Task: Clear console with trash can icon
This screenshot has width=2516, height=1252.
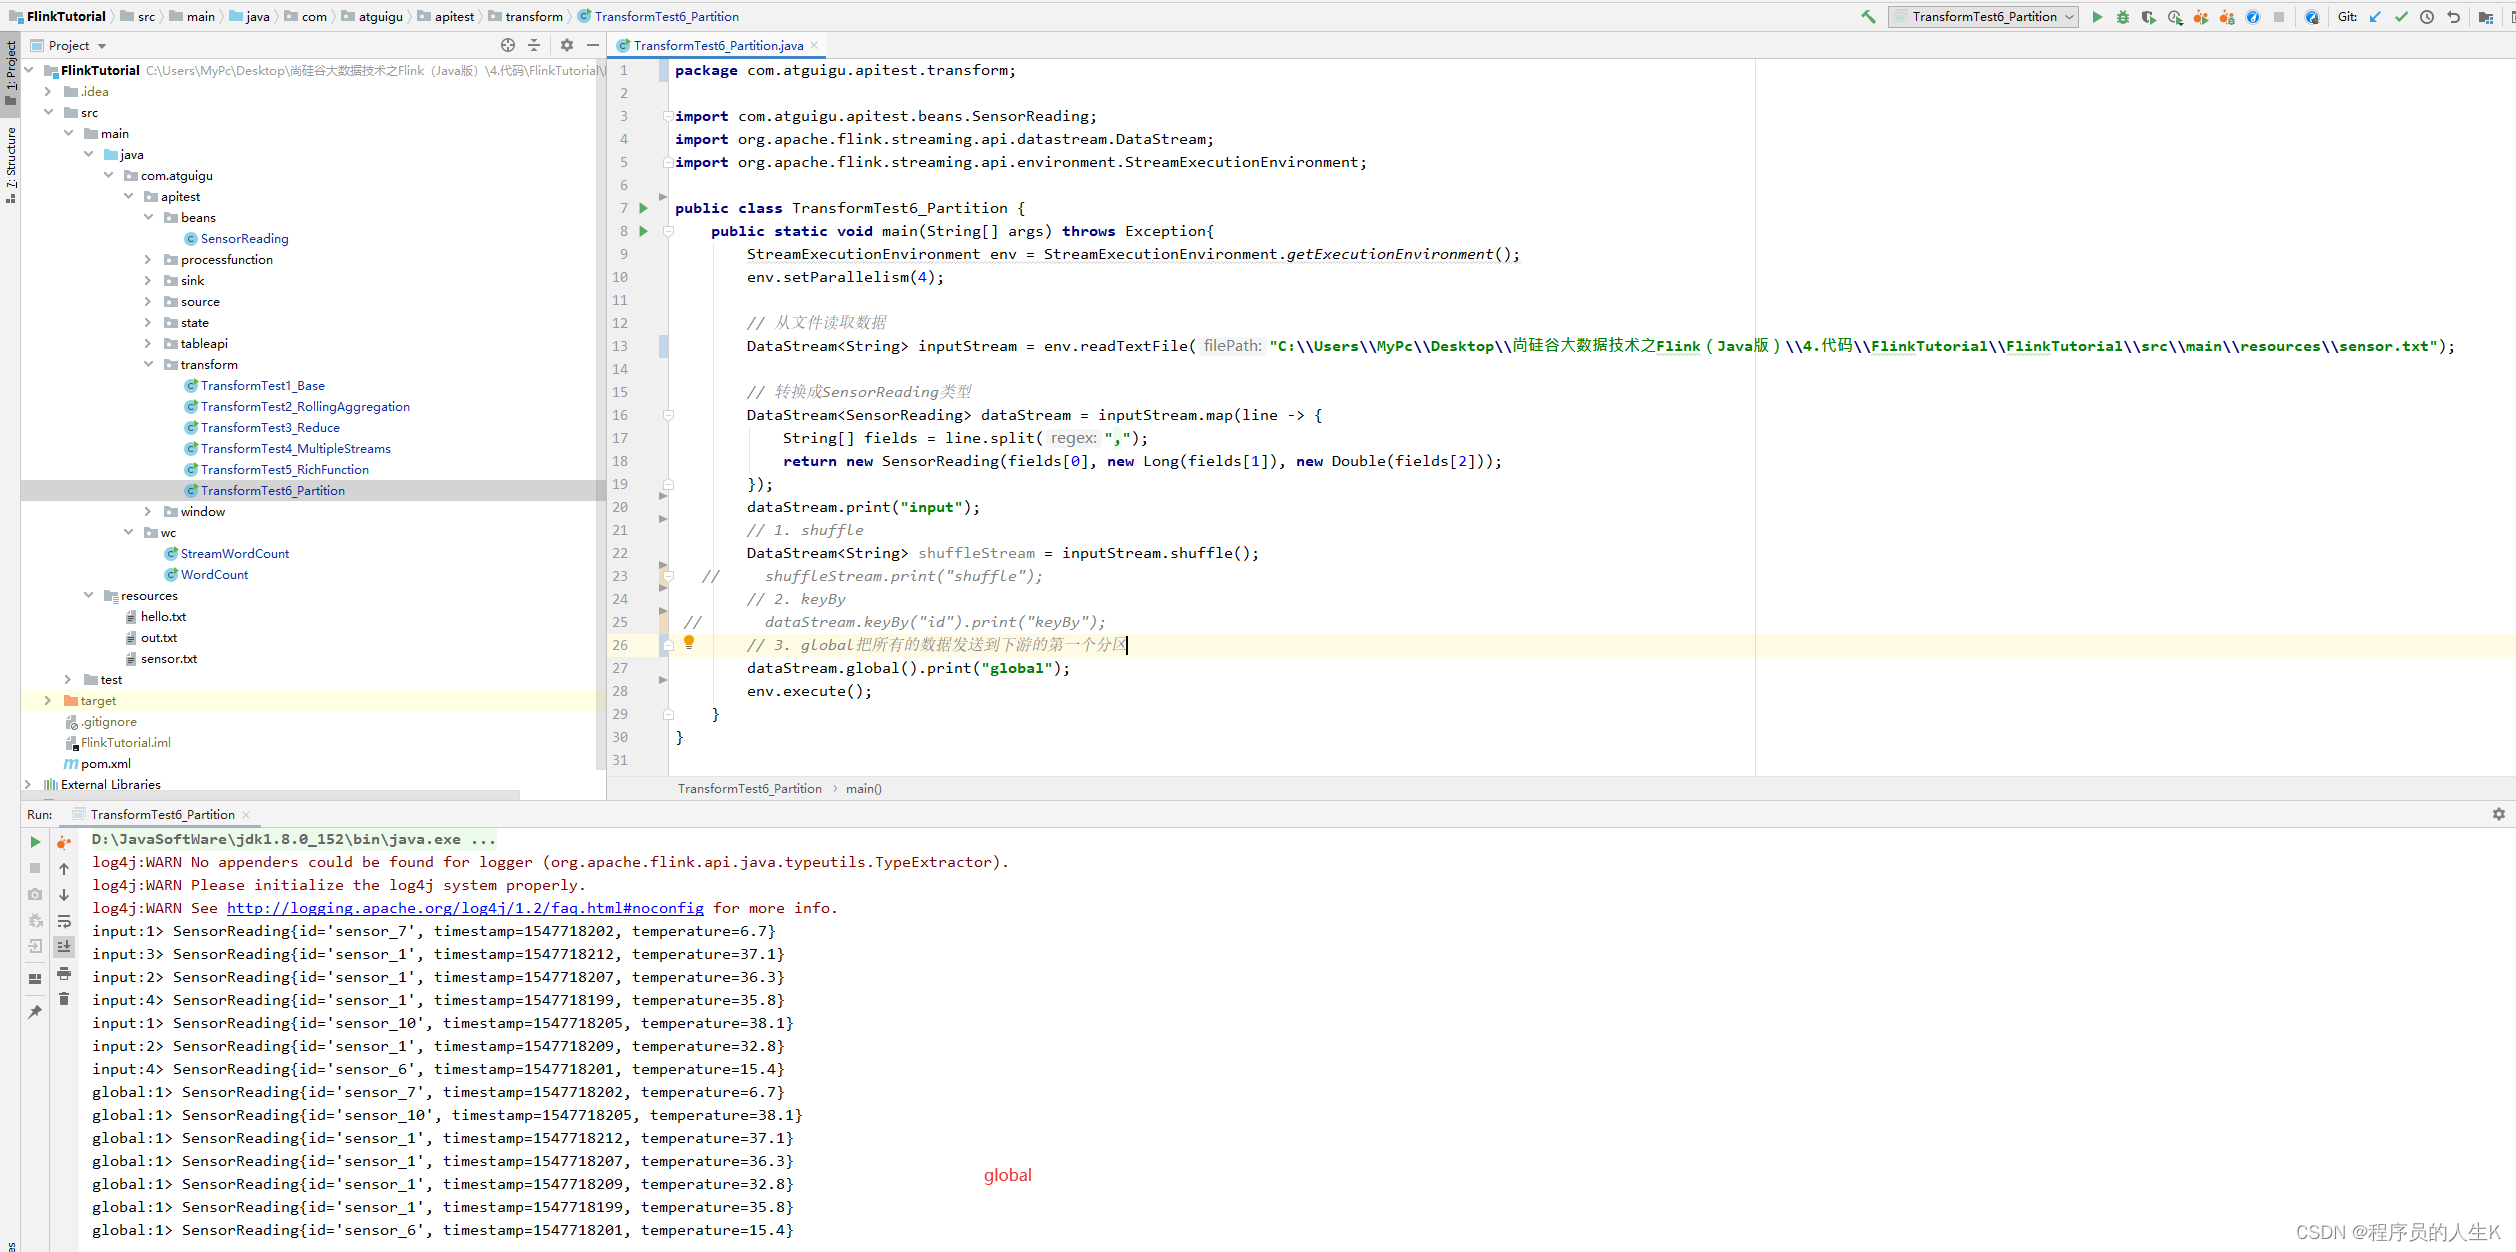Action: pyautogui.click(x=64, y=999)
